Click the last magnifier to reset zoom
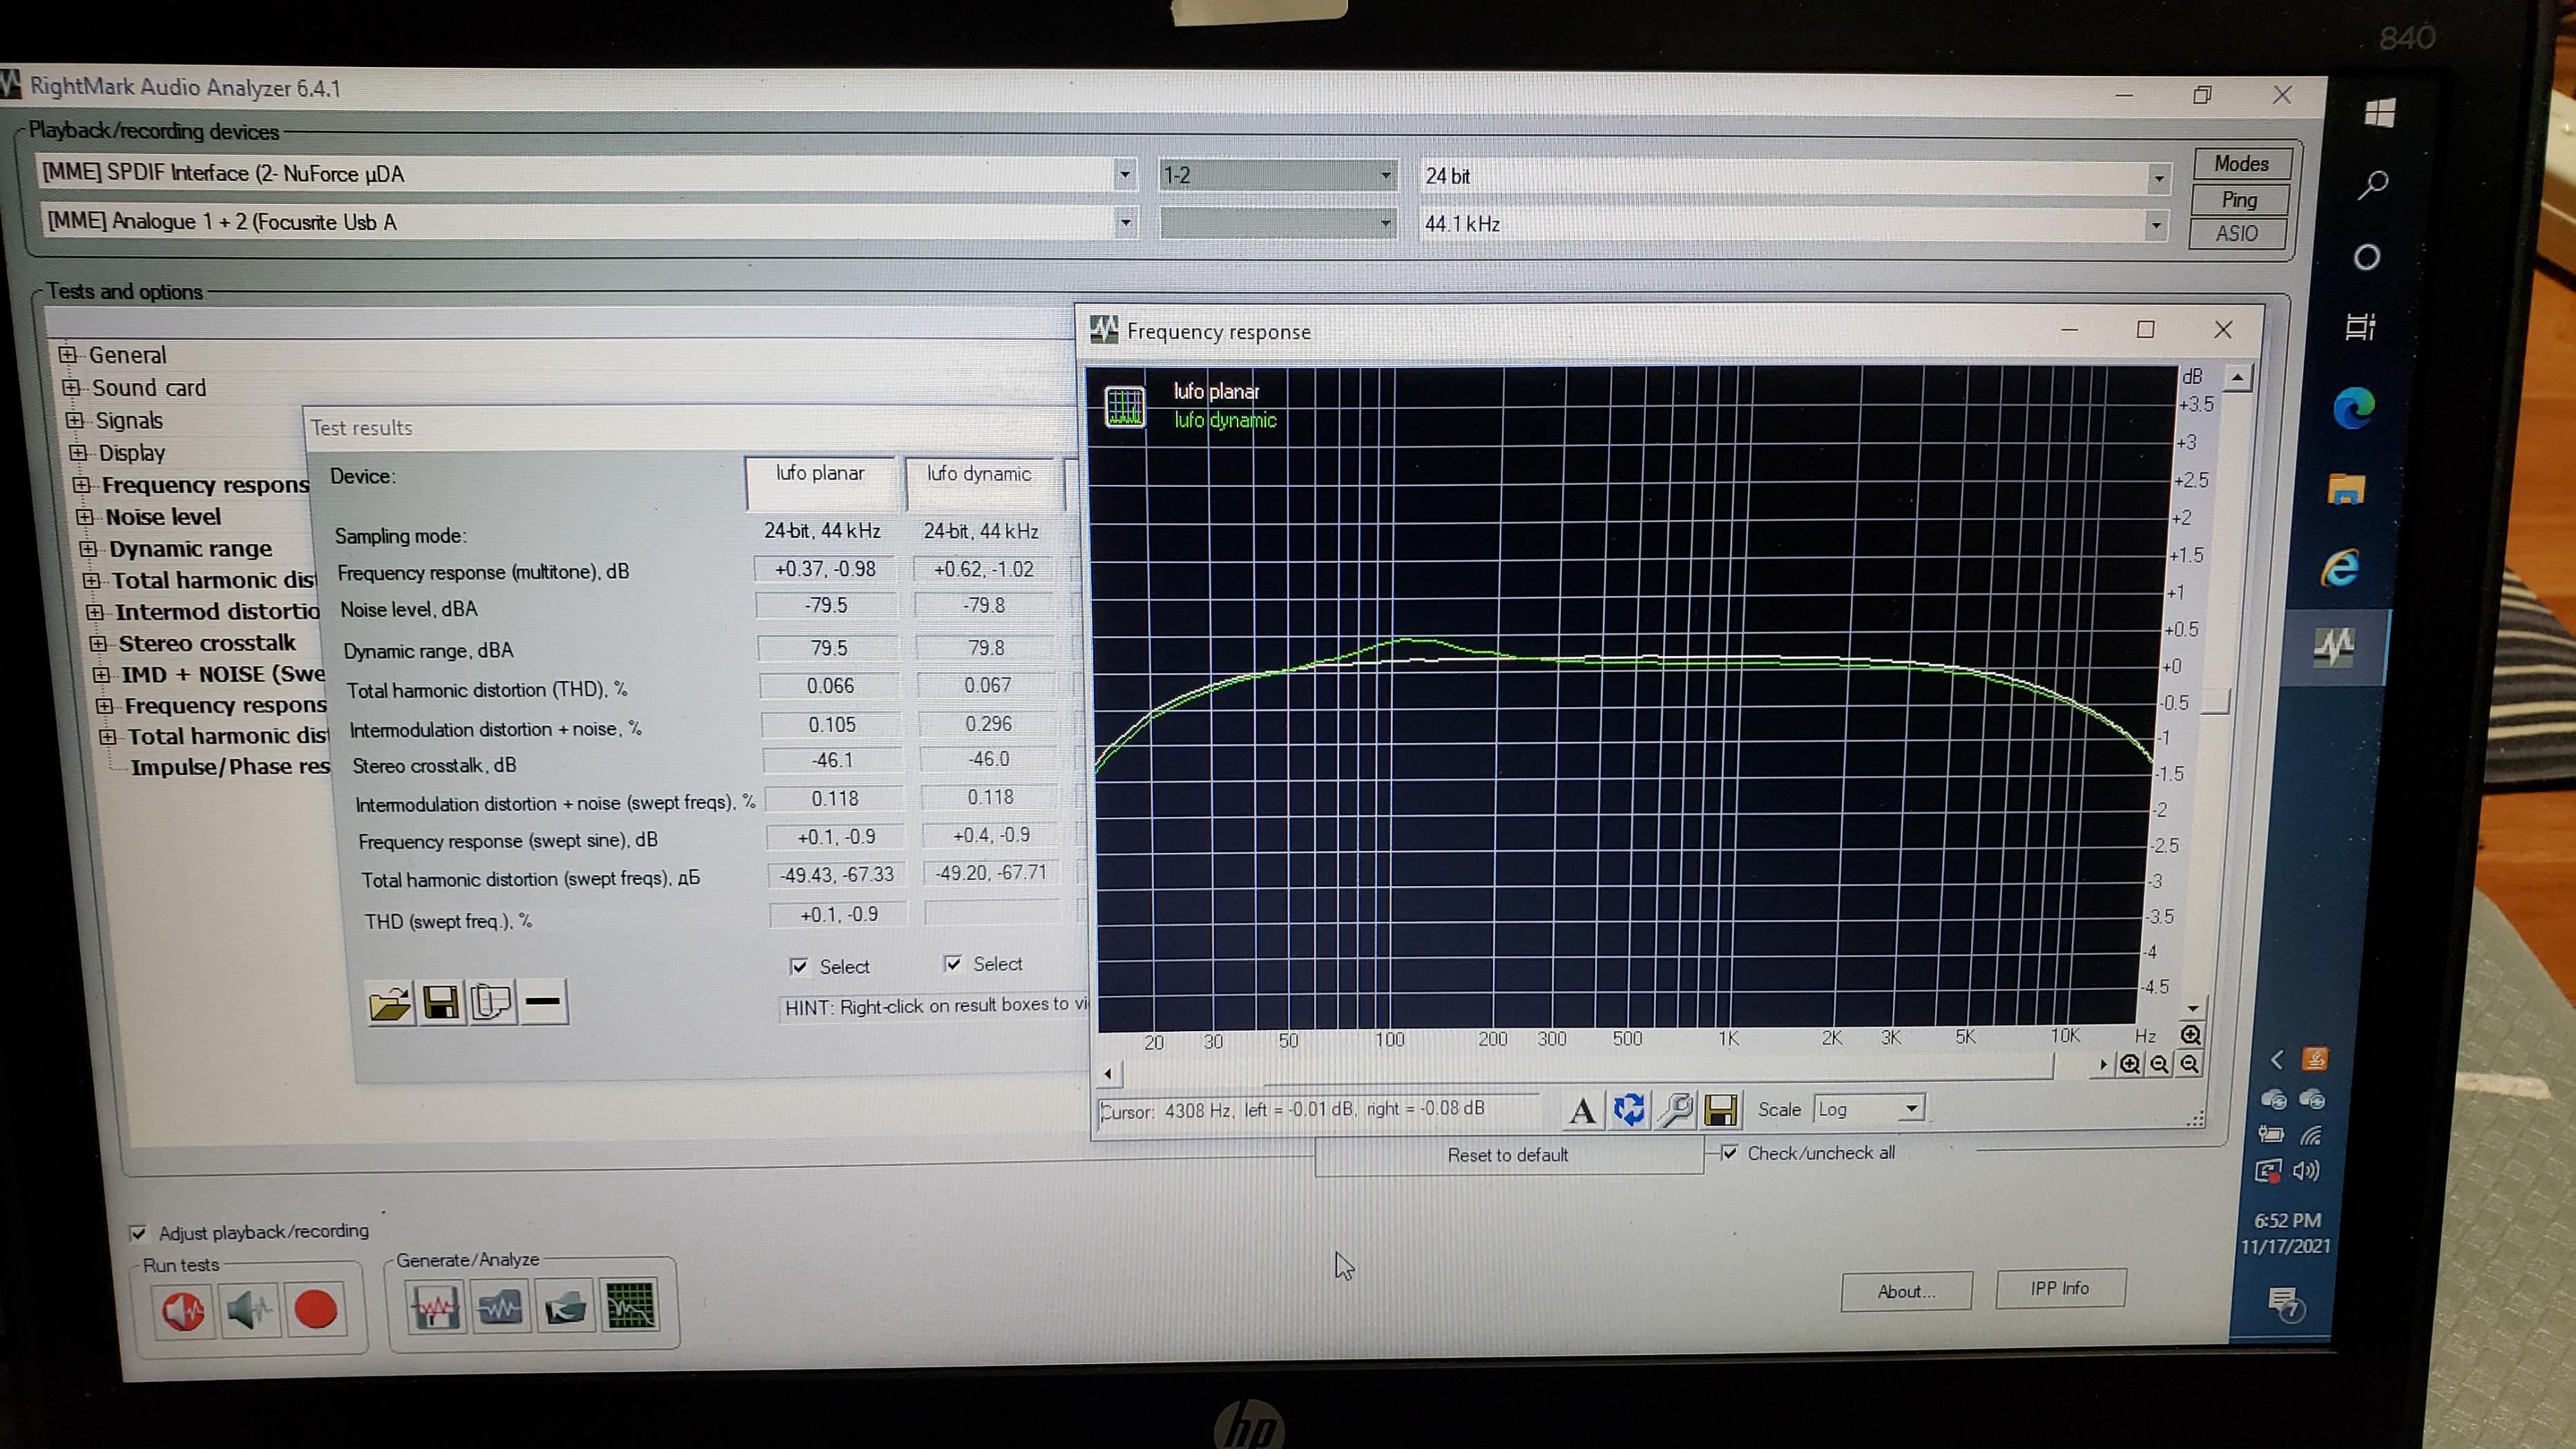Screen dimensions: 2576x1449 2189,1065
